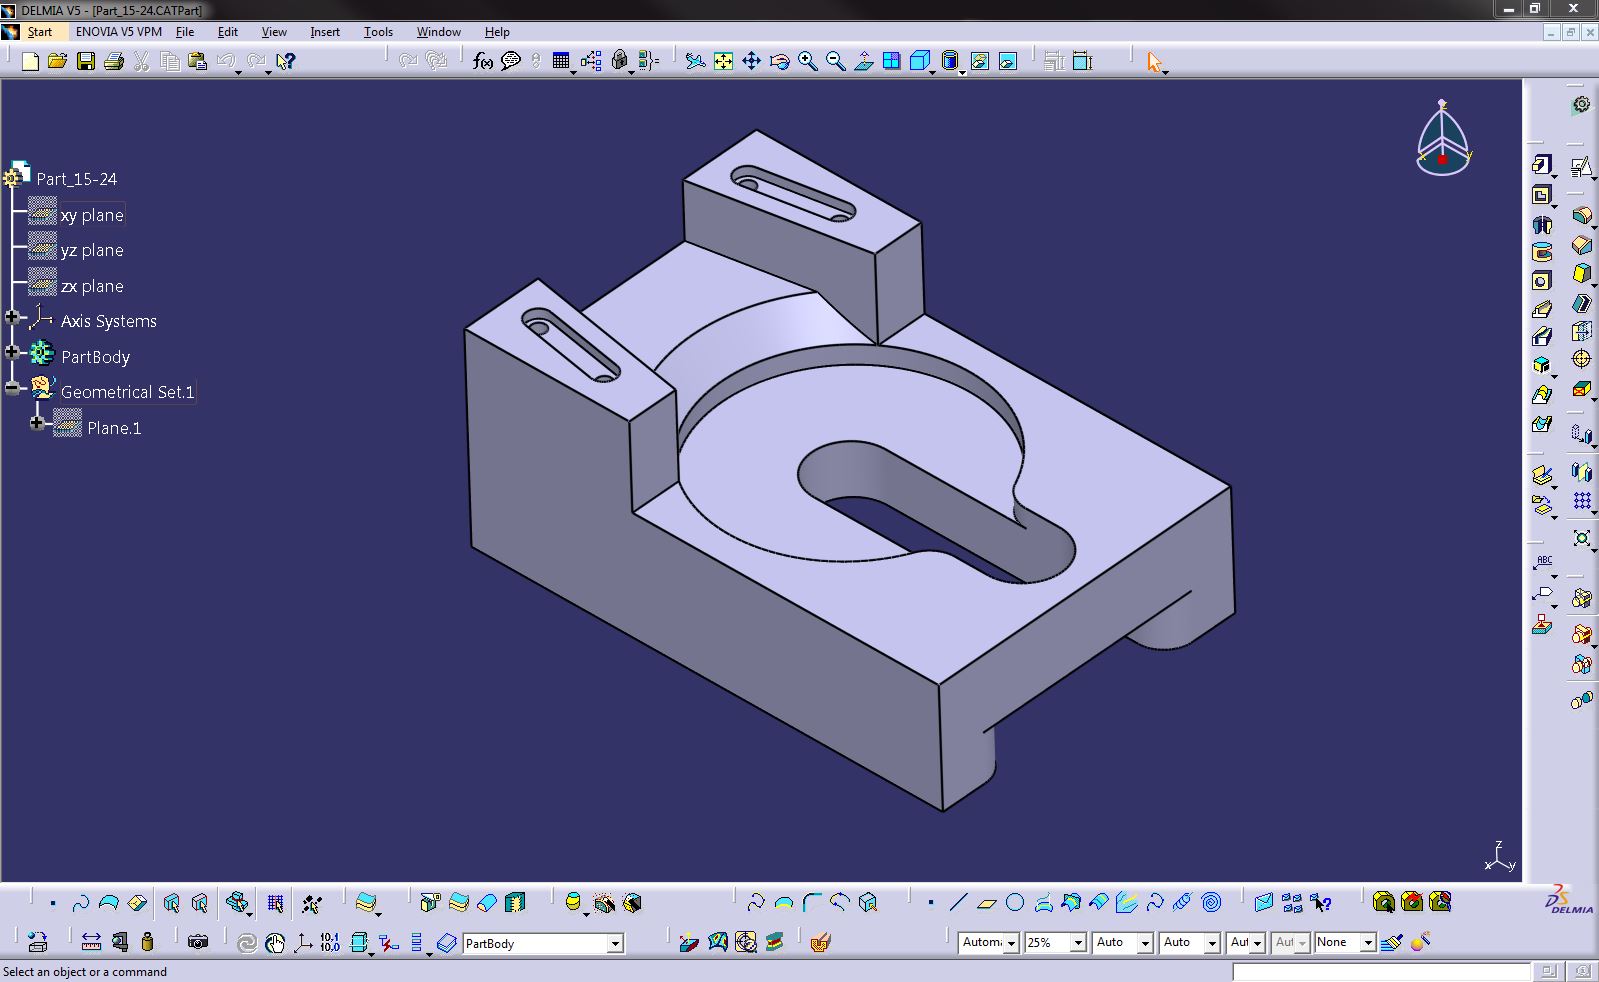
Task: Create a Circle from wireframe toolbar
Action: [x=1015, y=903]
